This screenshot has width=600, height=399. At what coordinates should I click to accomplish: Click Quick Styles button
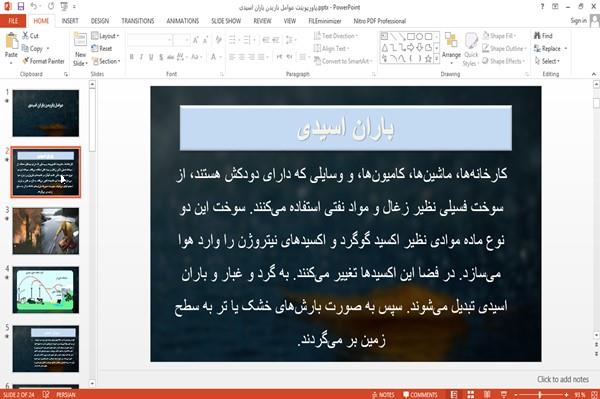tap(471, 50)
